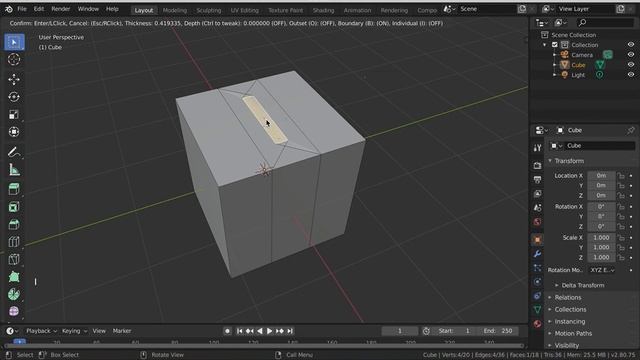Activate the Transform tool
This screenshot has width=640, height=360.
click(14, 132)
